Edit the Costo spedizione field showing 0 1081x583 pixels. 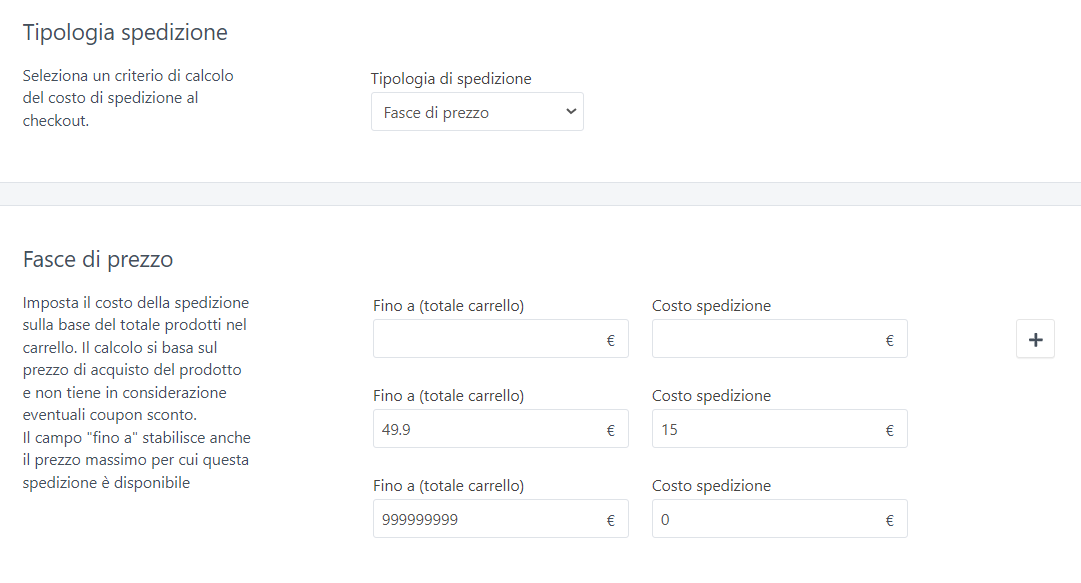765,520
